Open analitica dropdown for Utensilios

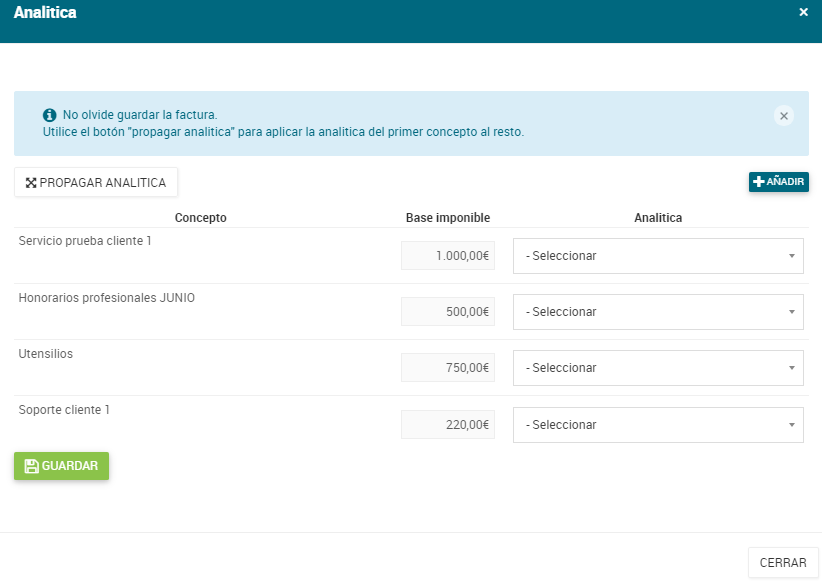[658, 368]
